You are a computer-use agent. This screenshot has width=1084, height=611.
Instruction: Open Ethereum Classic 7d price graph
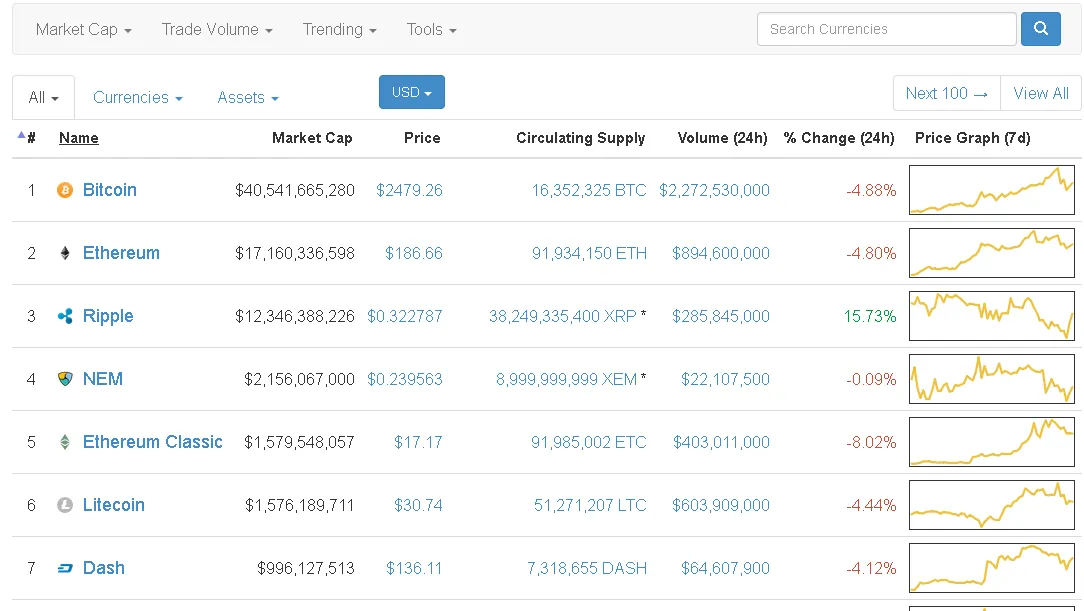pos(991,442)
